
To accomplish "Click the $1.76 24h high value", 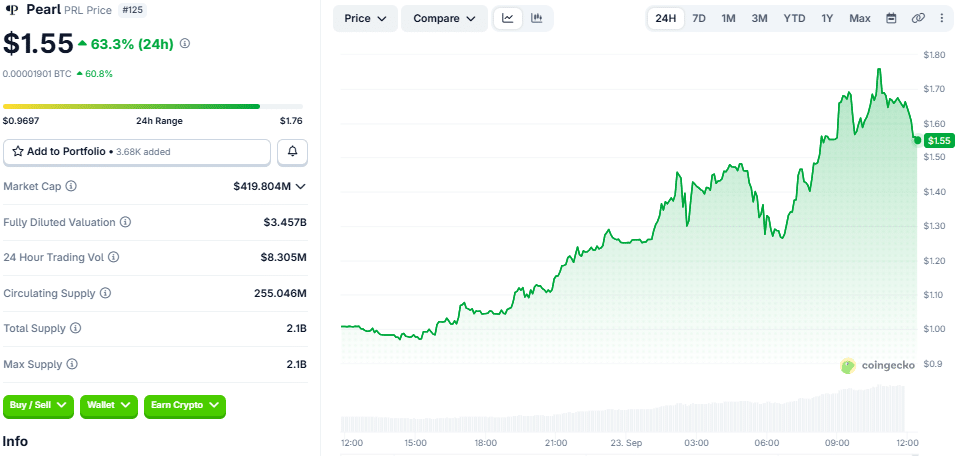I will pos(291,121).
